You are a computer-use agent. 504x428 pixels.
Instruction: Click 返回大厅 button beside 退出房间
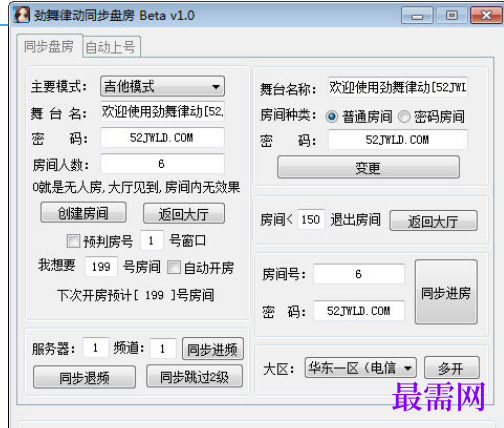433,221
